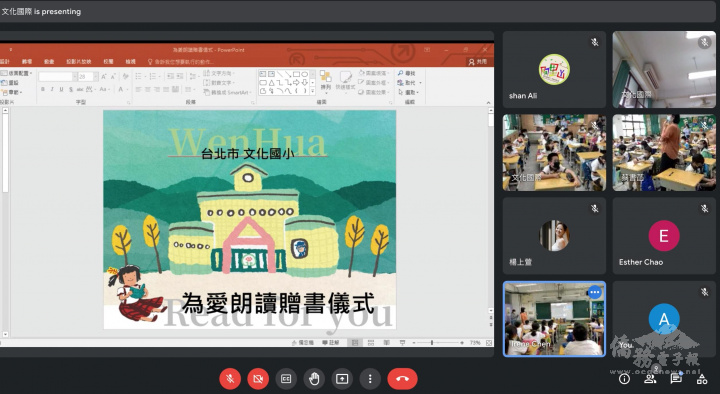Switch to normal view in status bar
Image resolution: width=720 pixels, height=394 pixels.
354,343
